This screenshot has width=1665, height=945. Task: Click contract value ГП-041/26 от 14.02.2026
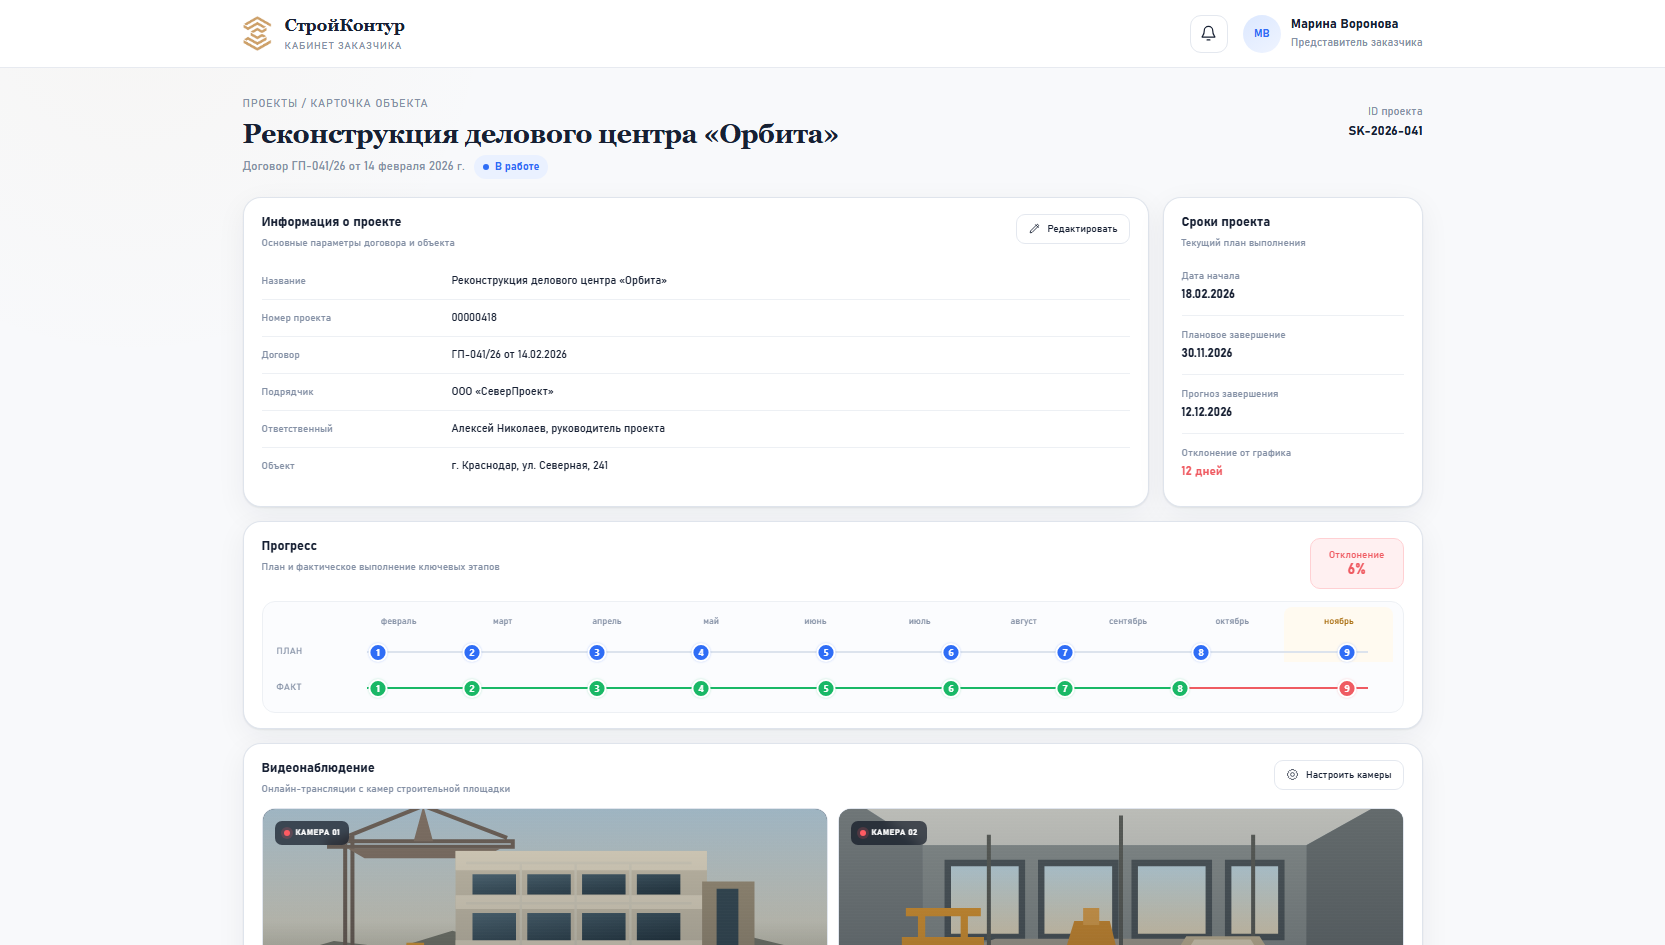[509, 354]
